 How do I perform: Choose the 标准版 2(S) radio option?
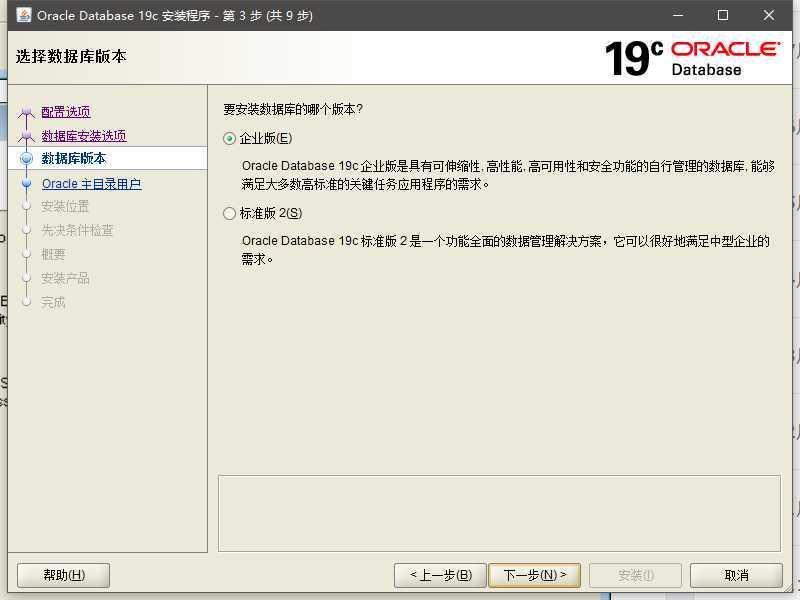(230, 213)
